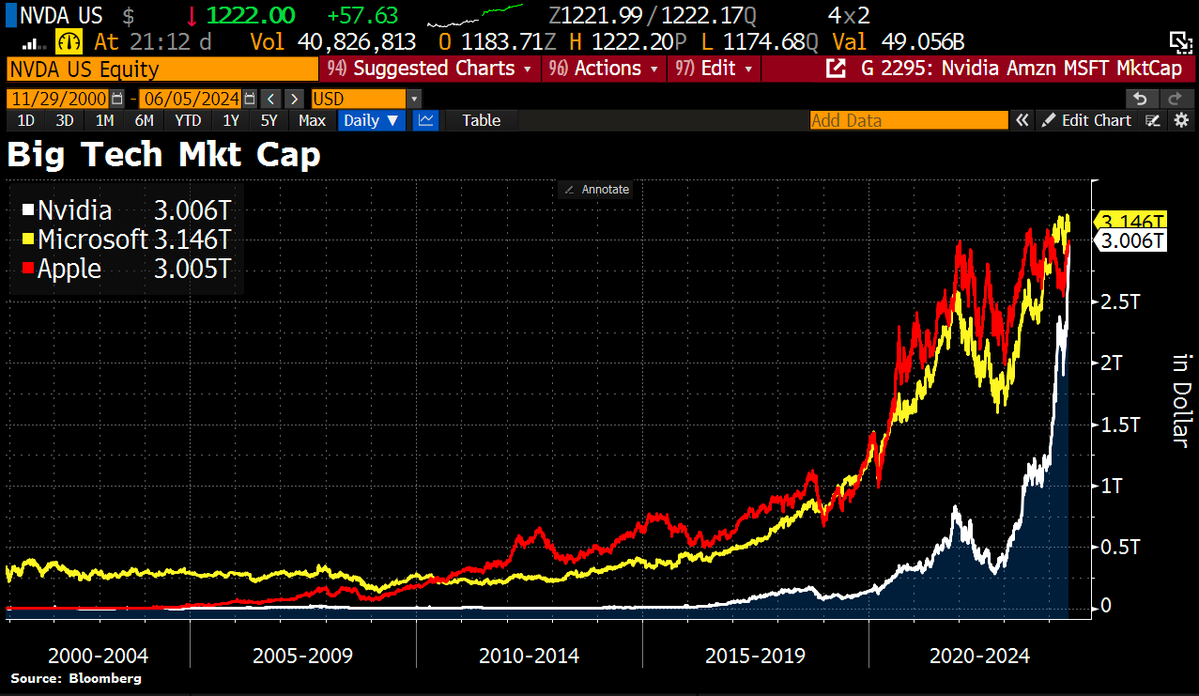Click the Annotate button
Screen dimensions: 1199x696
tap(596, 190)
